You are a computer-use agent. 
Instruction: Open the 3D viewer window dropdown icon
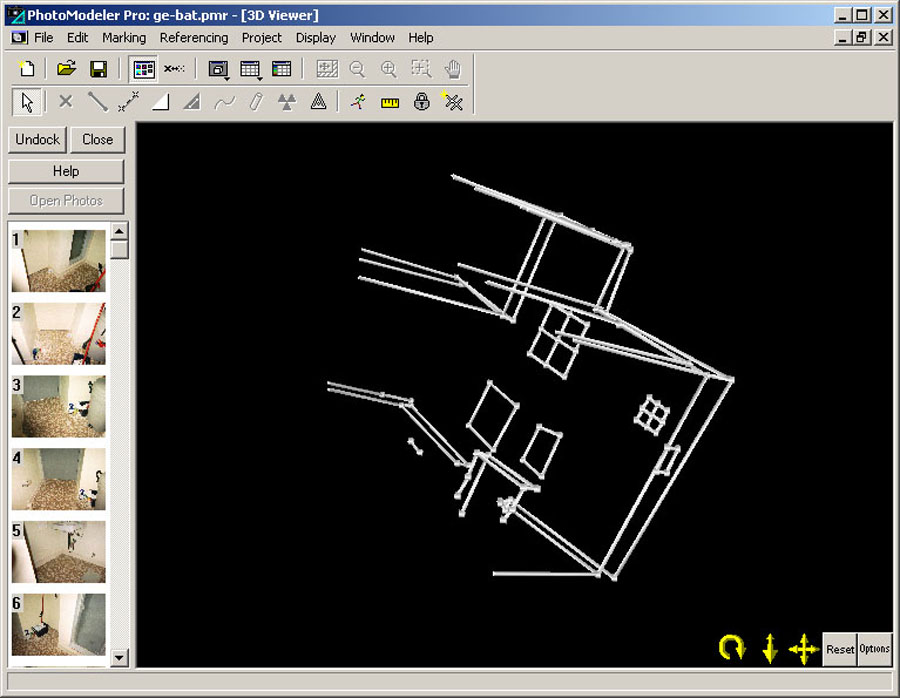(x=218, y=69)
